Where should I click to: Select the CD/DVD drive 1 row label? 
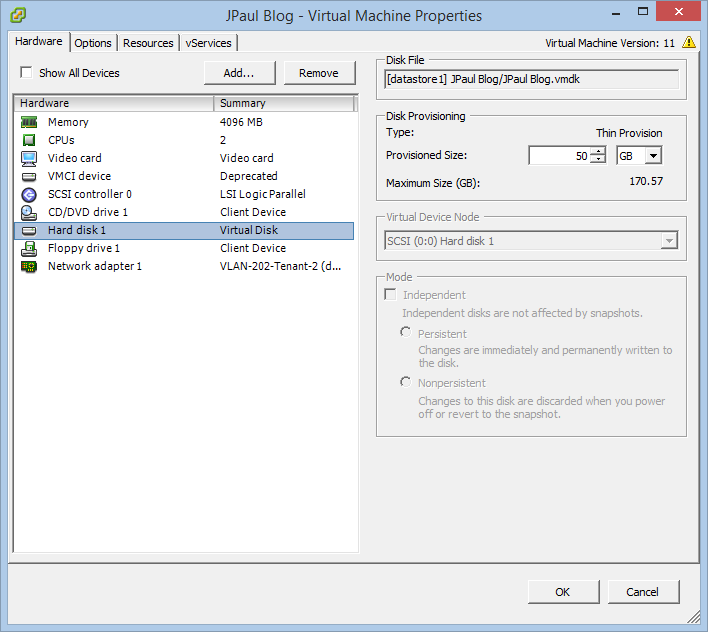88,212
